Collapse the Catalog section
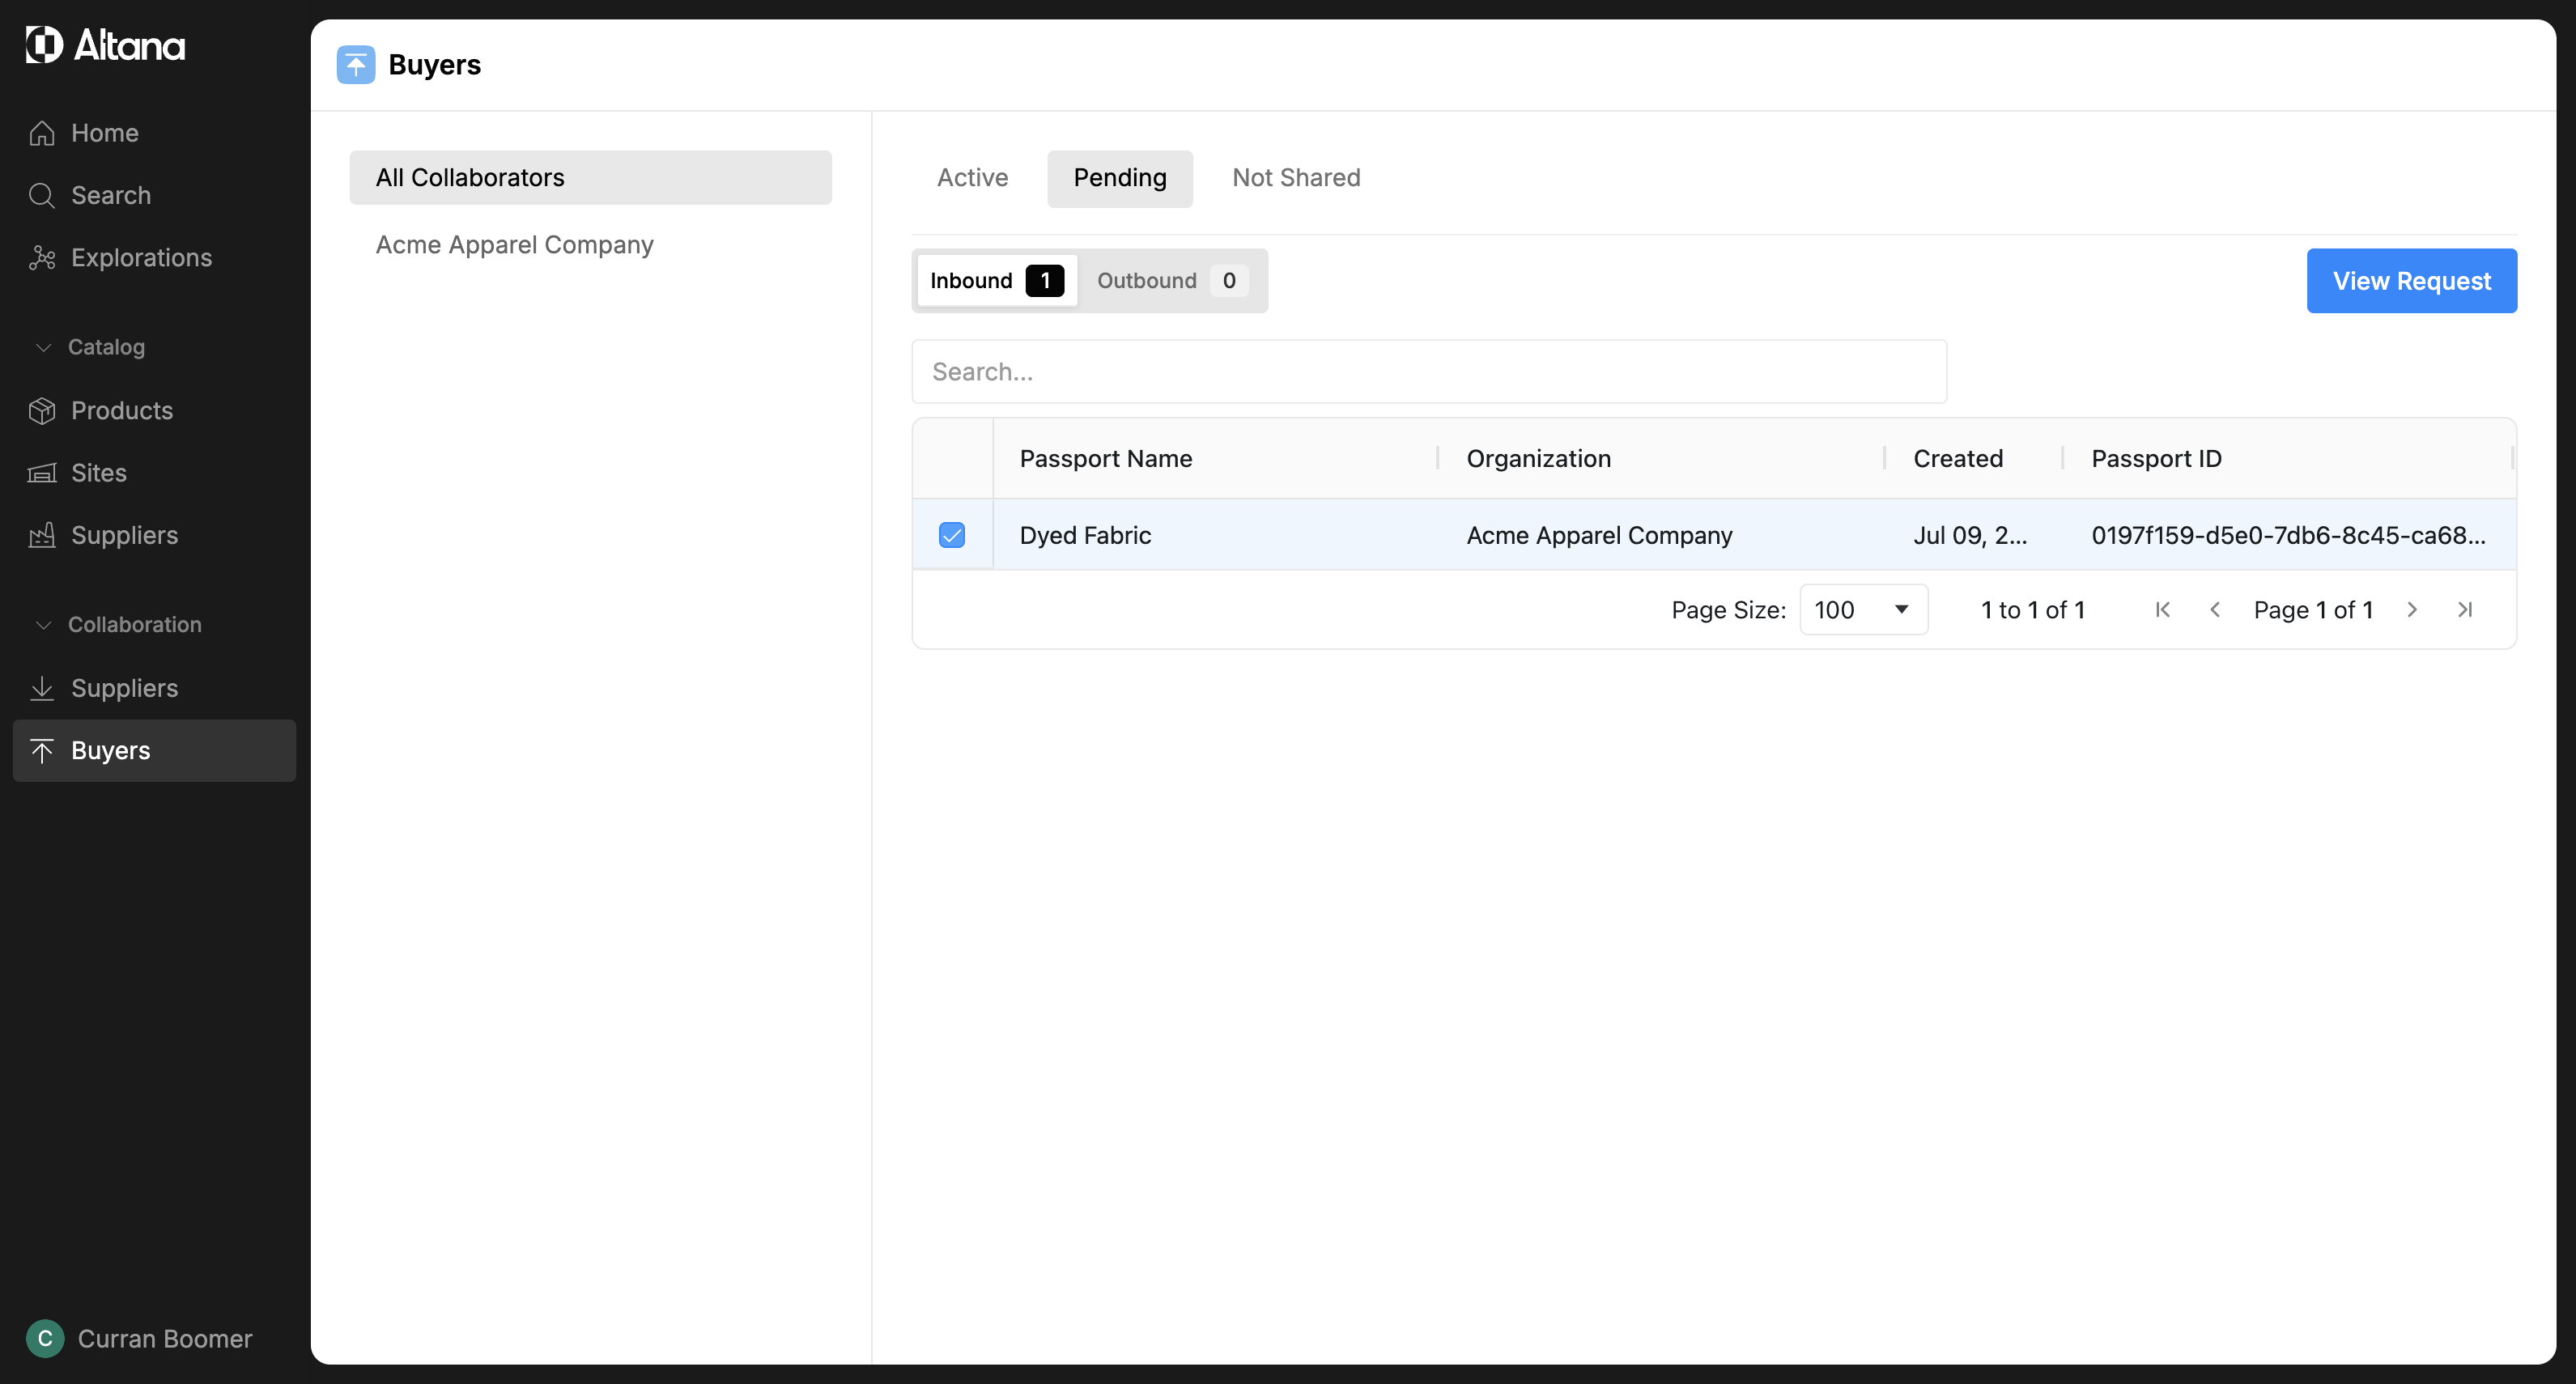This screenshot has width=2576, height=1384. point(44,347)
